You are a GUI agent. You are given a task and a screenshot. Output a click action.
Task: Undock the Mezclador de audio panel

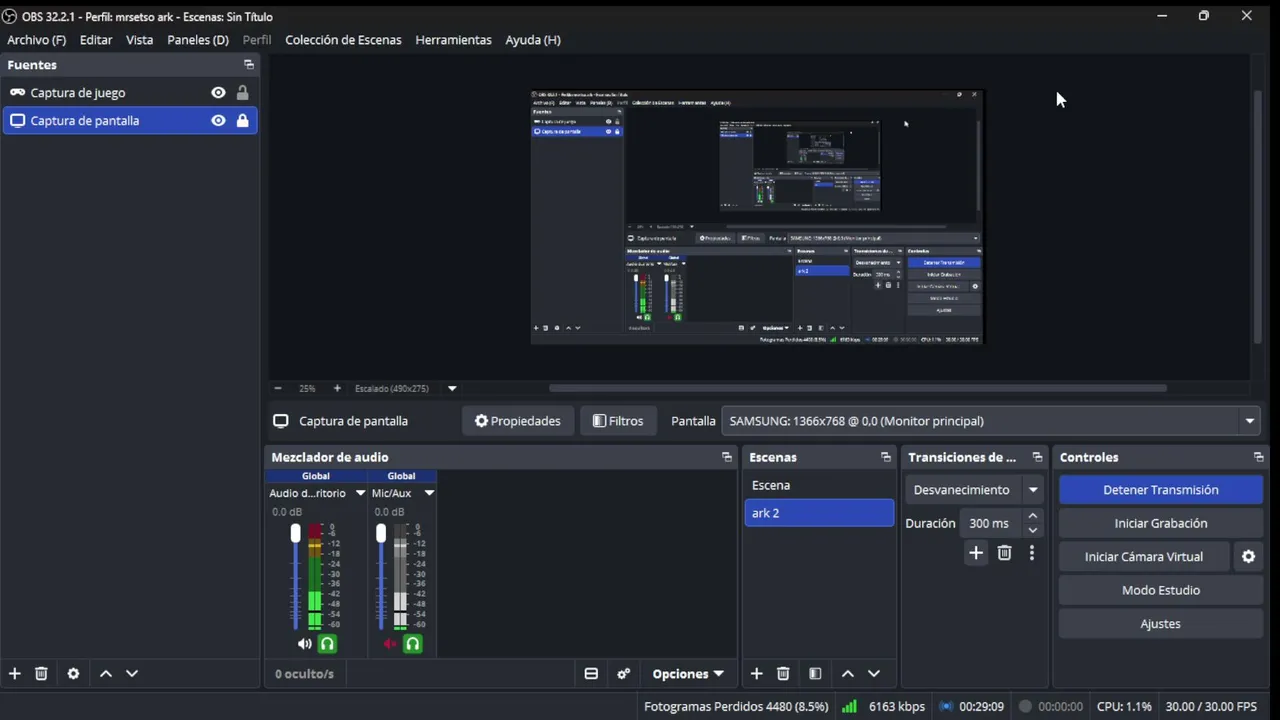(x=727, y=457)
